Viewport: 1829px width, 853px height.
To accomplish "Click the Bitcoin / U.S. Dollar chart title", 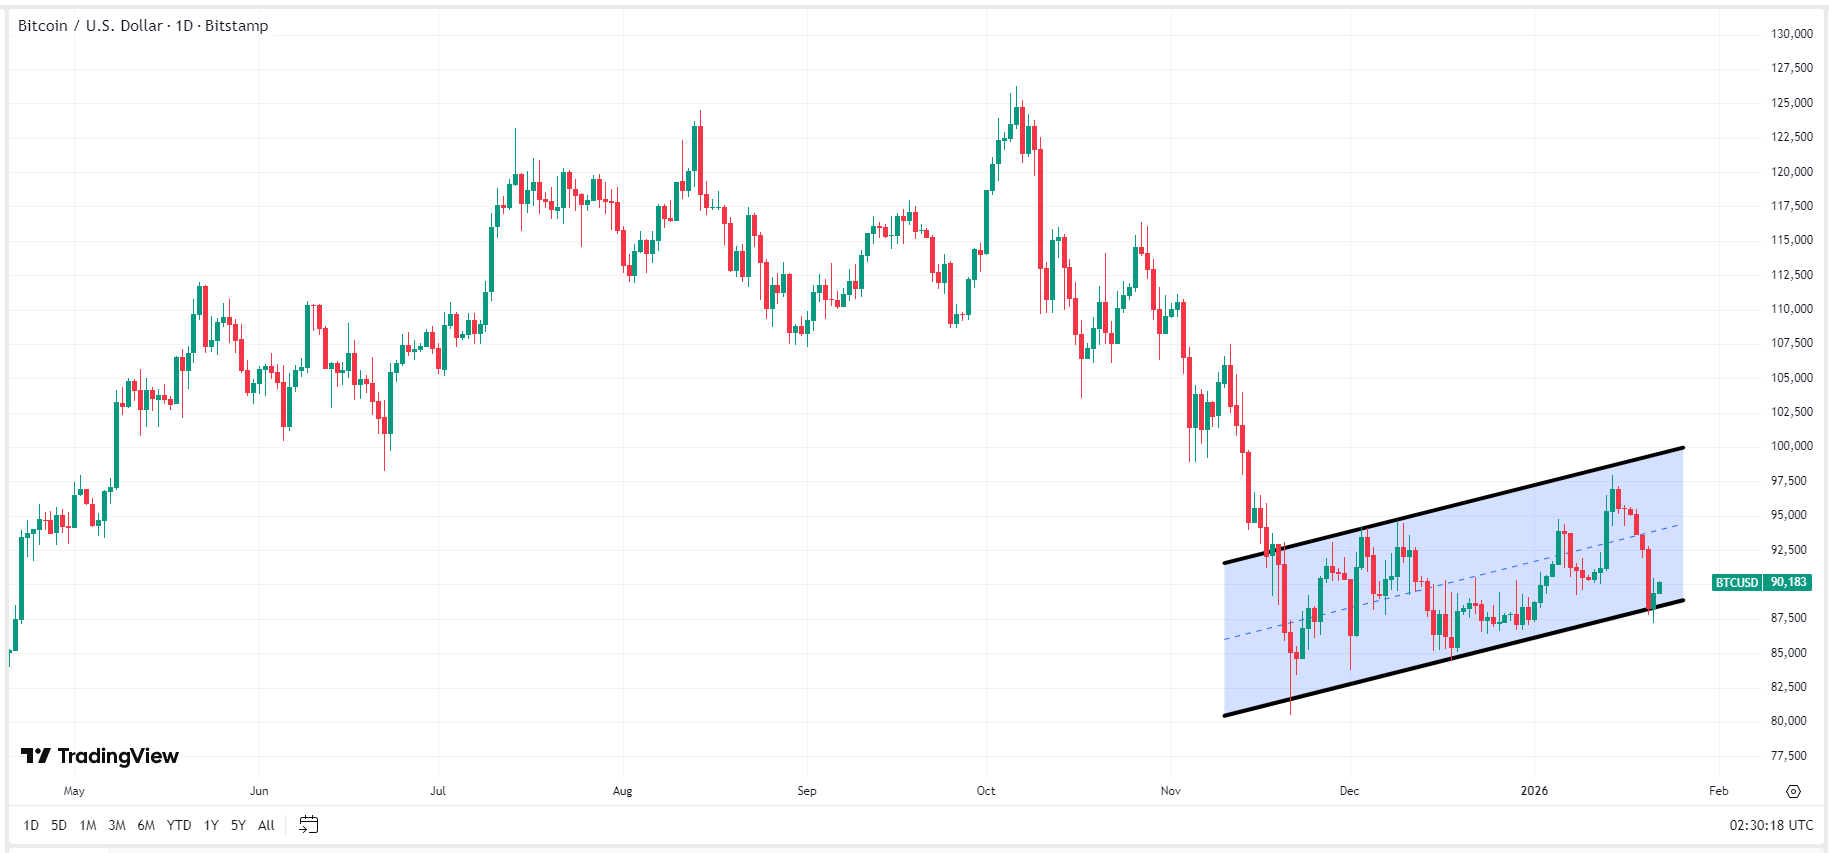I will 143,26.
